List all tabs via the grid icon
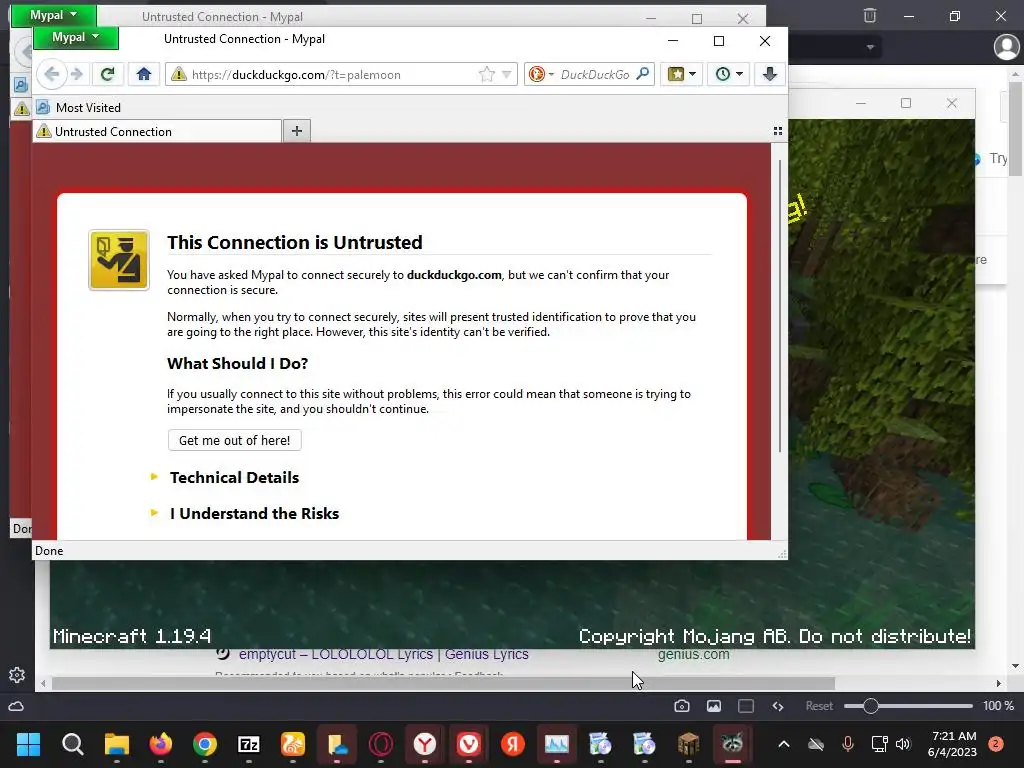Image resolution: width=1024 pixels, height=768 pixels. 778,131
